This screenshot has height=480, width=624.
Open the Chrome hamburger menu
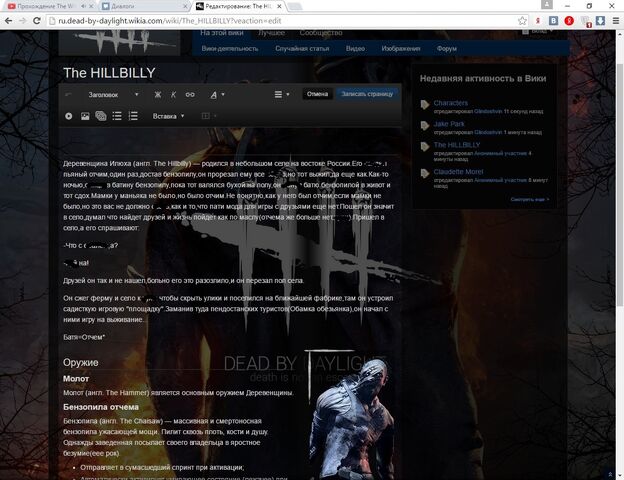click(616, 21)
